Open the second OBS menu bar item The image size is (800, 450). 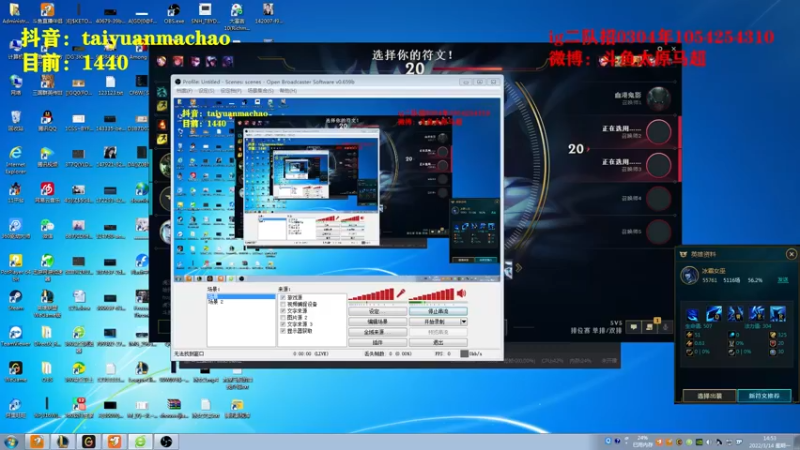pos(206,91)
